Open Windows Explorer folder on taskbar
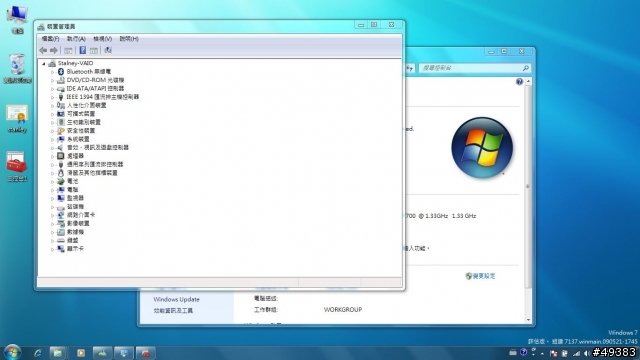The height and width of the screenshot is (360, 640). 58,353
